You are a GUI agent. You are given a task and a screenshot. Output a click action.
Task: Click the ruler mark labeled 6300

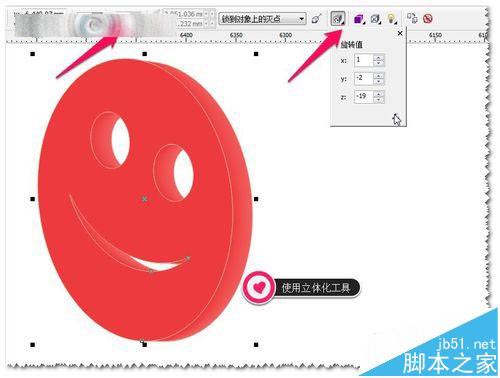[285, 35]
